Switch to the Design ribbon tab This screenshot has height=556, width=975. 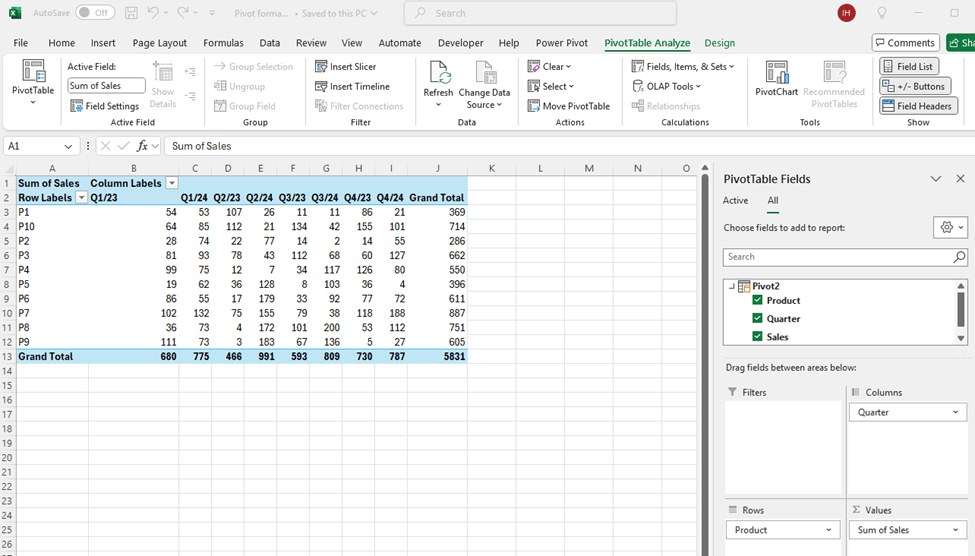click(x=719, y=43)
